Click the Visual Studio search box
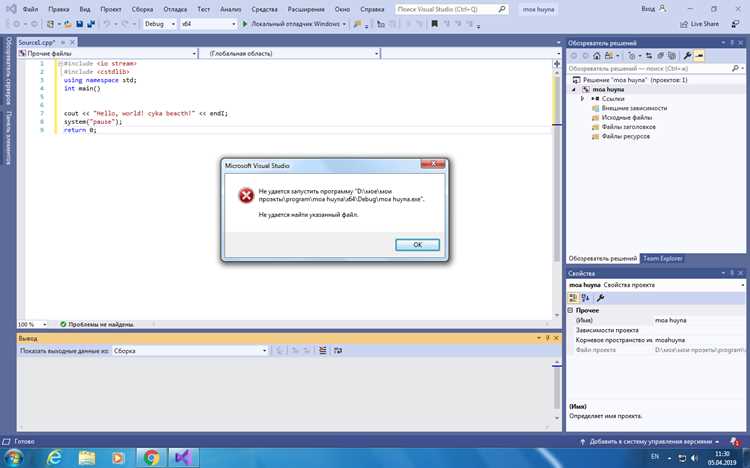Screen dimensions: 750x468 [452, 9]
